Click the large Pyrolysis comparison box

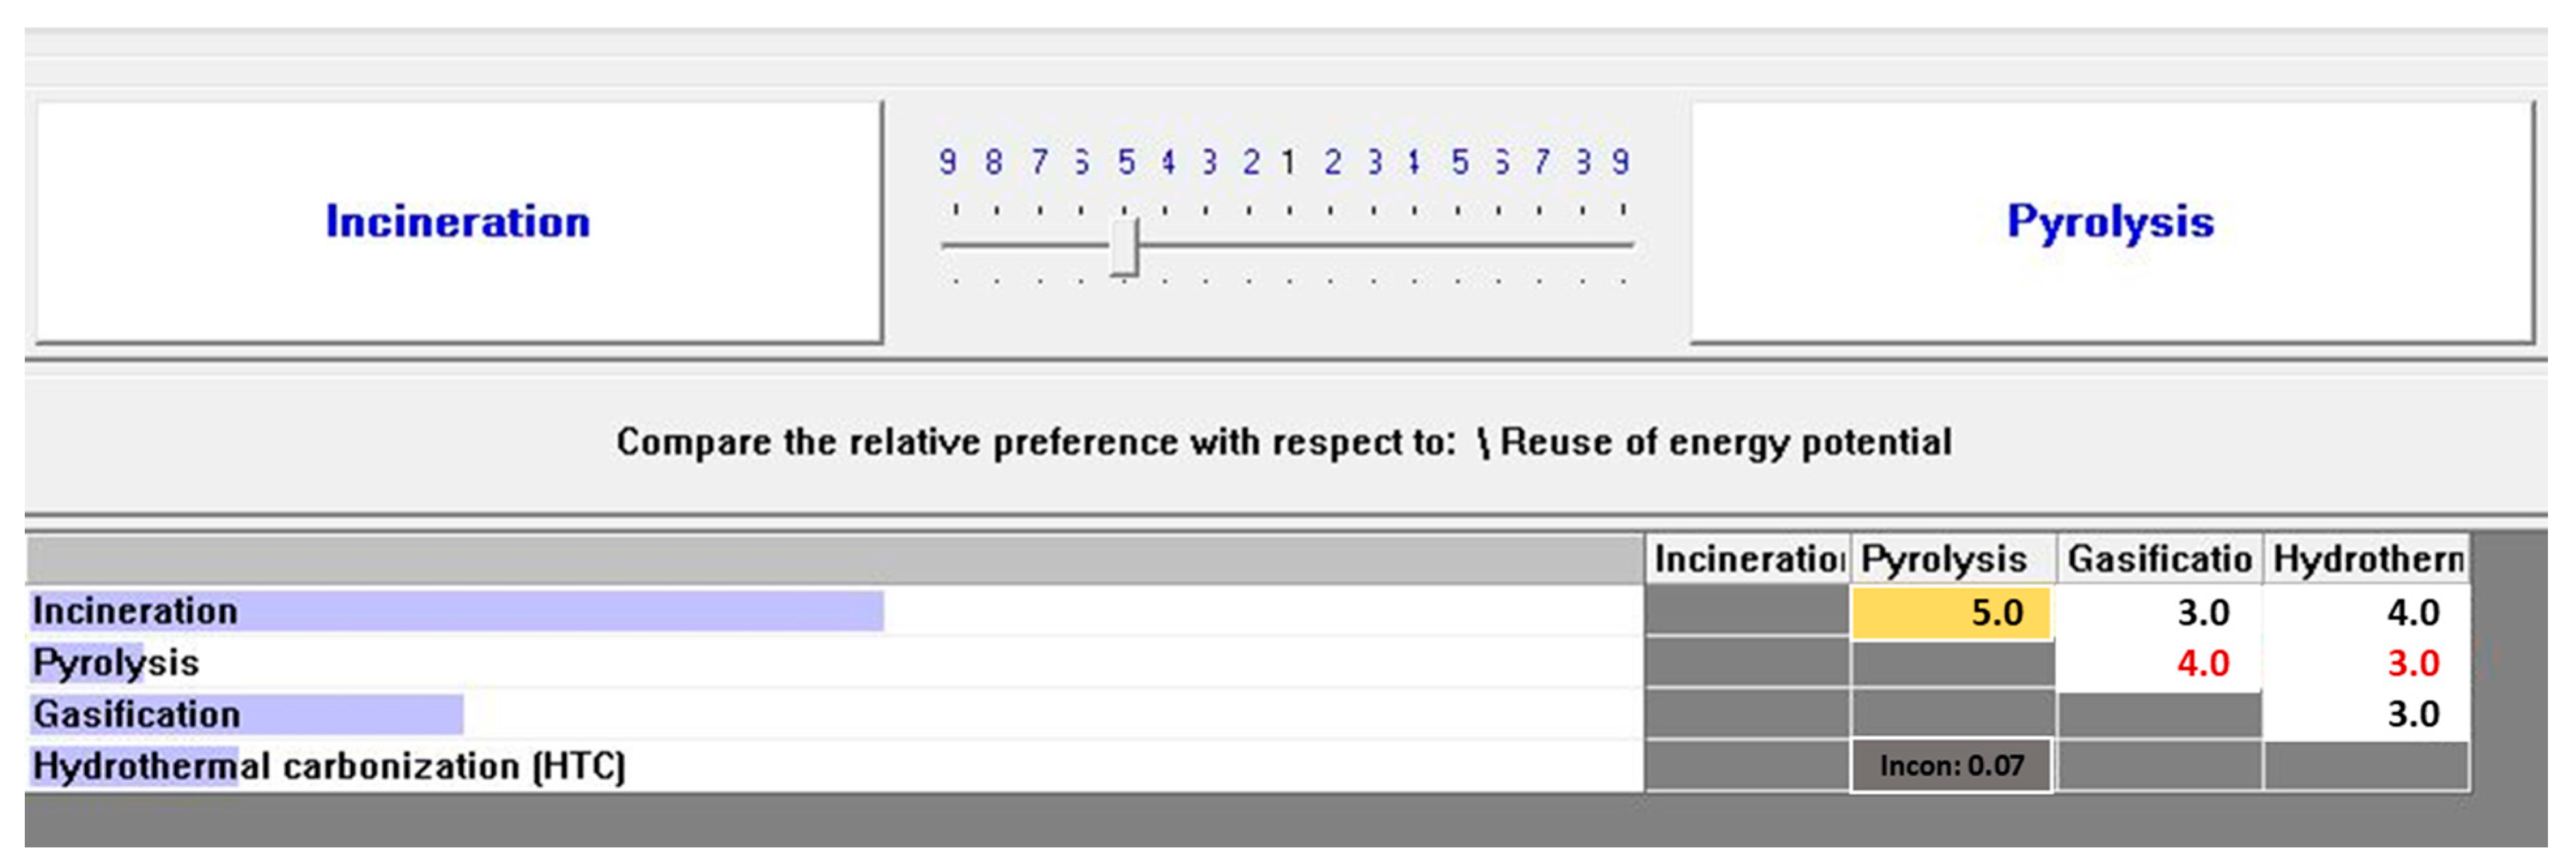tap(2110, 222)
